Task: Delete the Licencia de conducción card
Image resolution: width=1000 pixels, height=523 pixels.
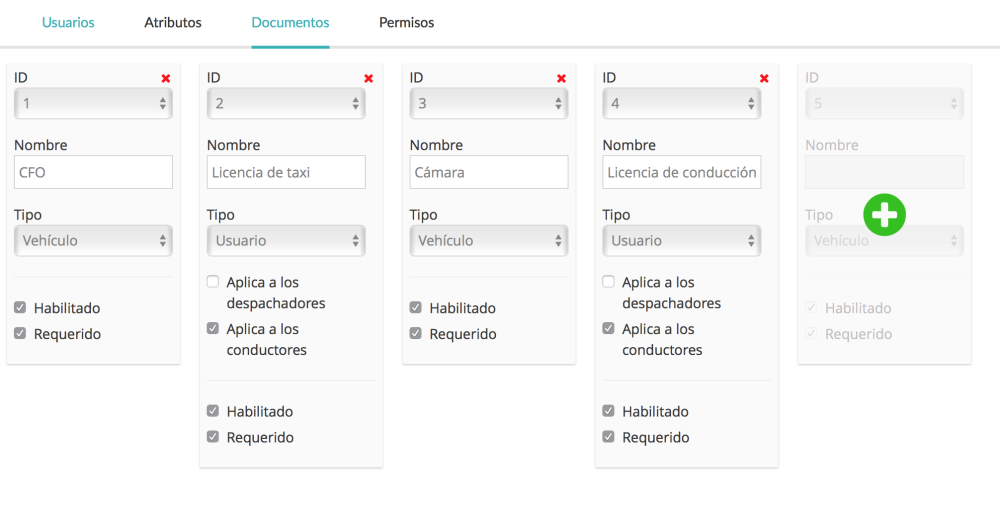Action: click(x=764, y=78)
